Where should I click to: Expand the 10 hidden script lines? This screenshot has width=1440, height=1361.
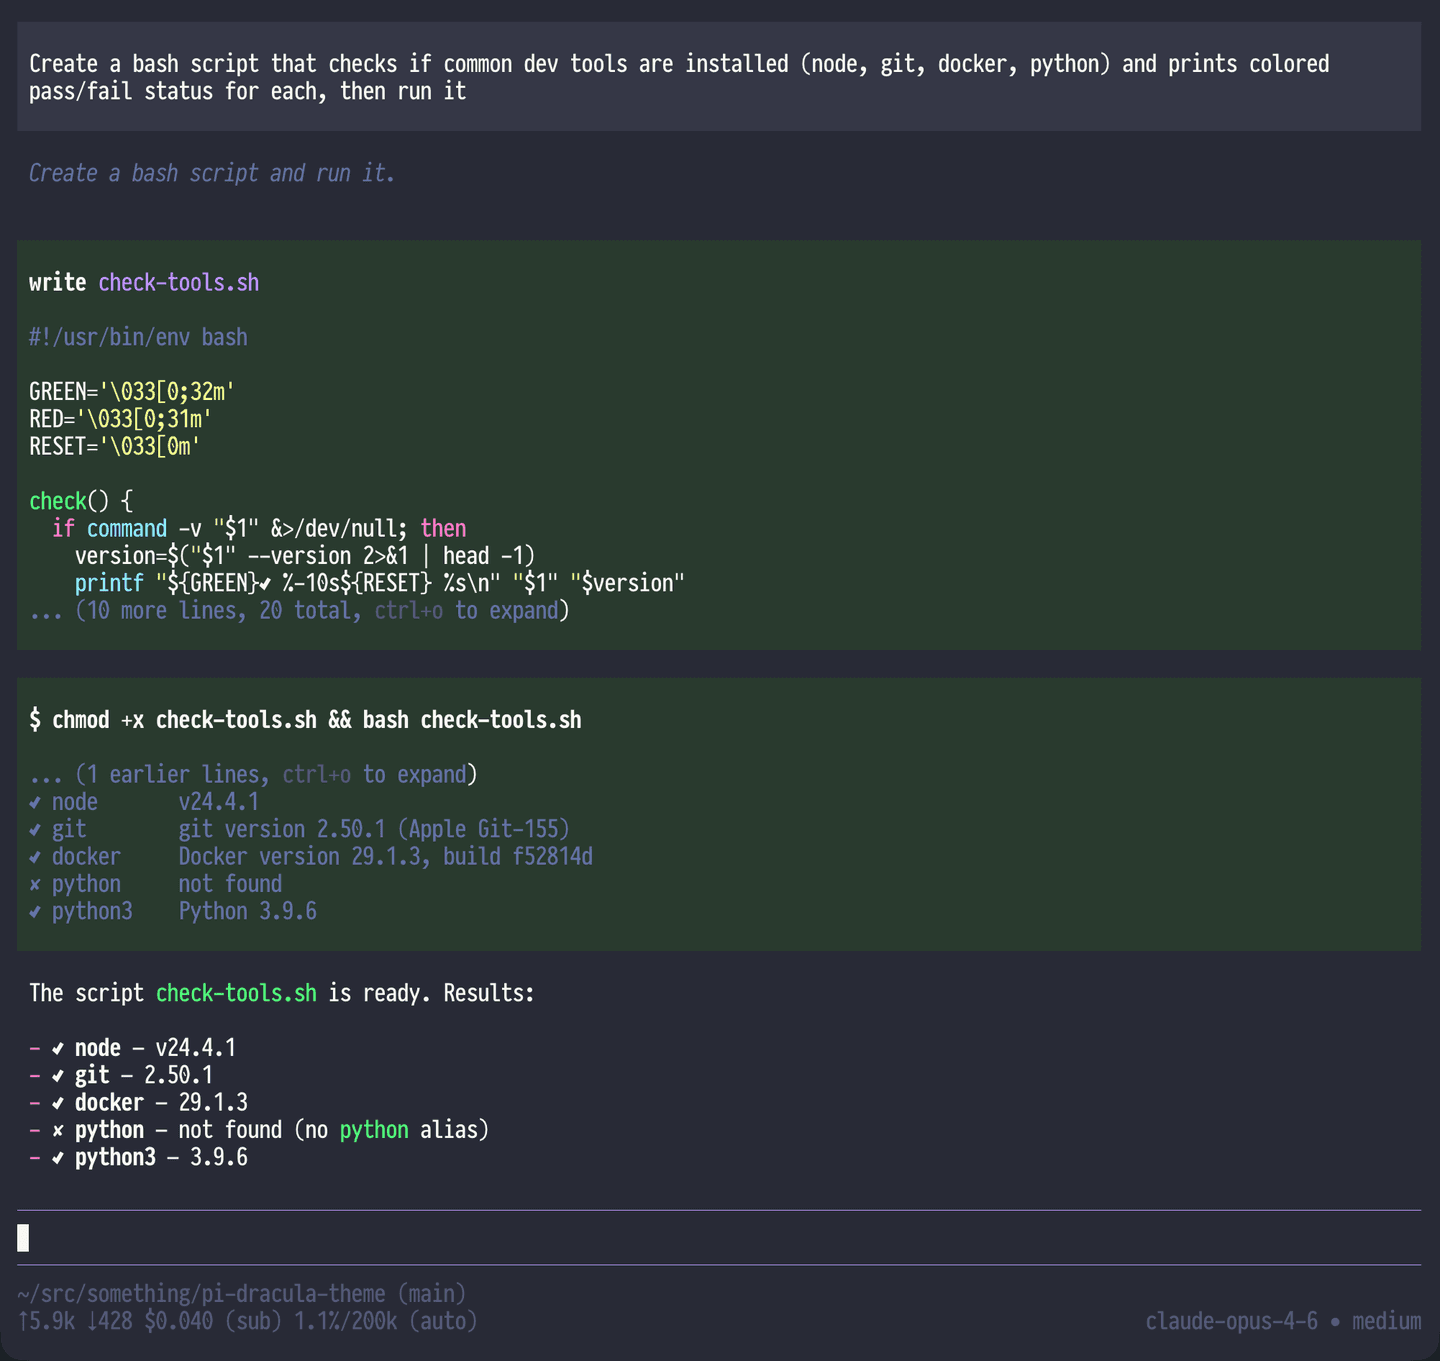click(x=300, y=610)
